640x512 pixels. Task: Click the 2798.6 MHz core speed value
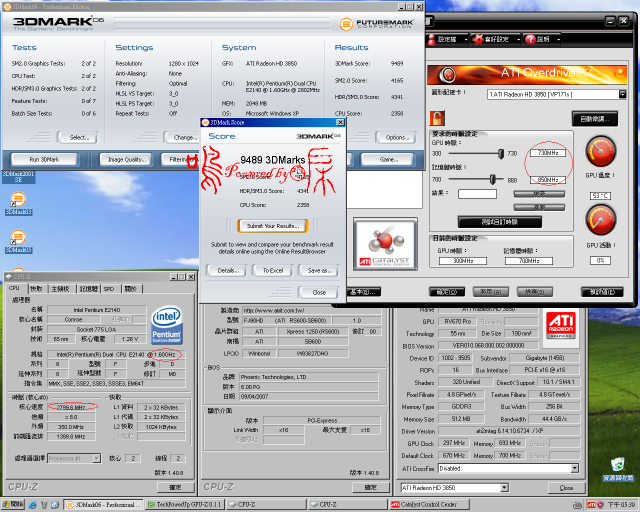[x=71, y=407]
